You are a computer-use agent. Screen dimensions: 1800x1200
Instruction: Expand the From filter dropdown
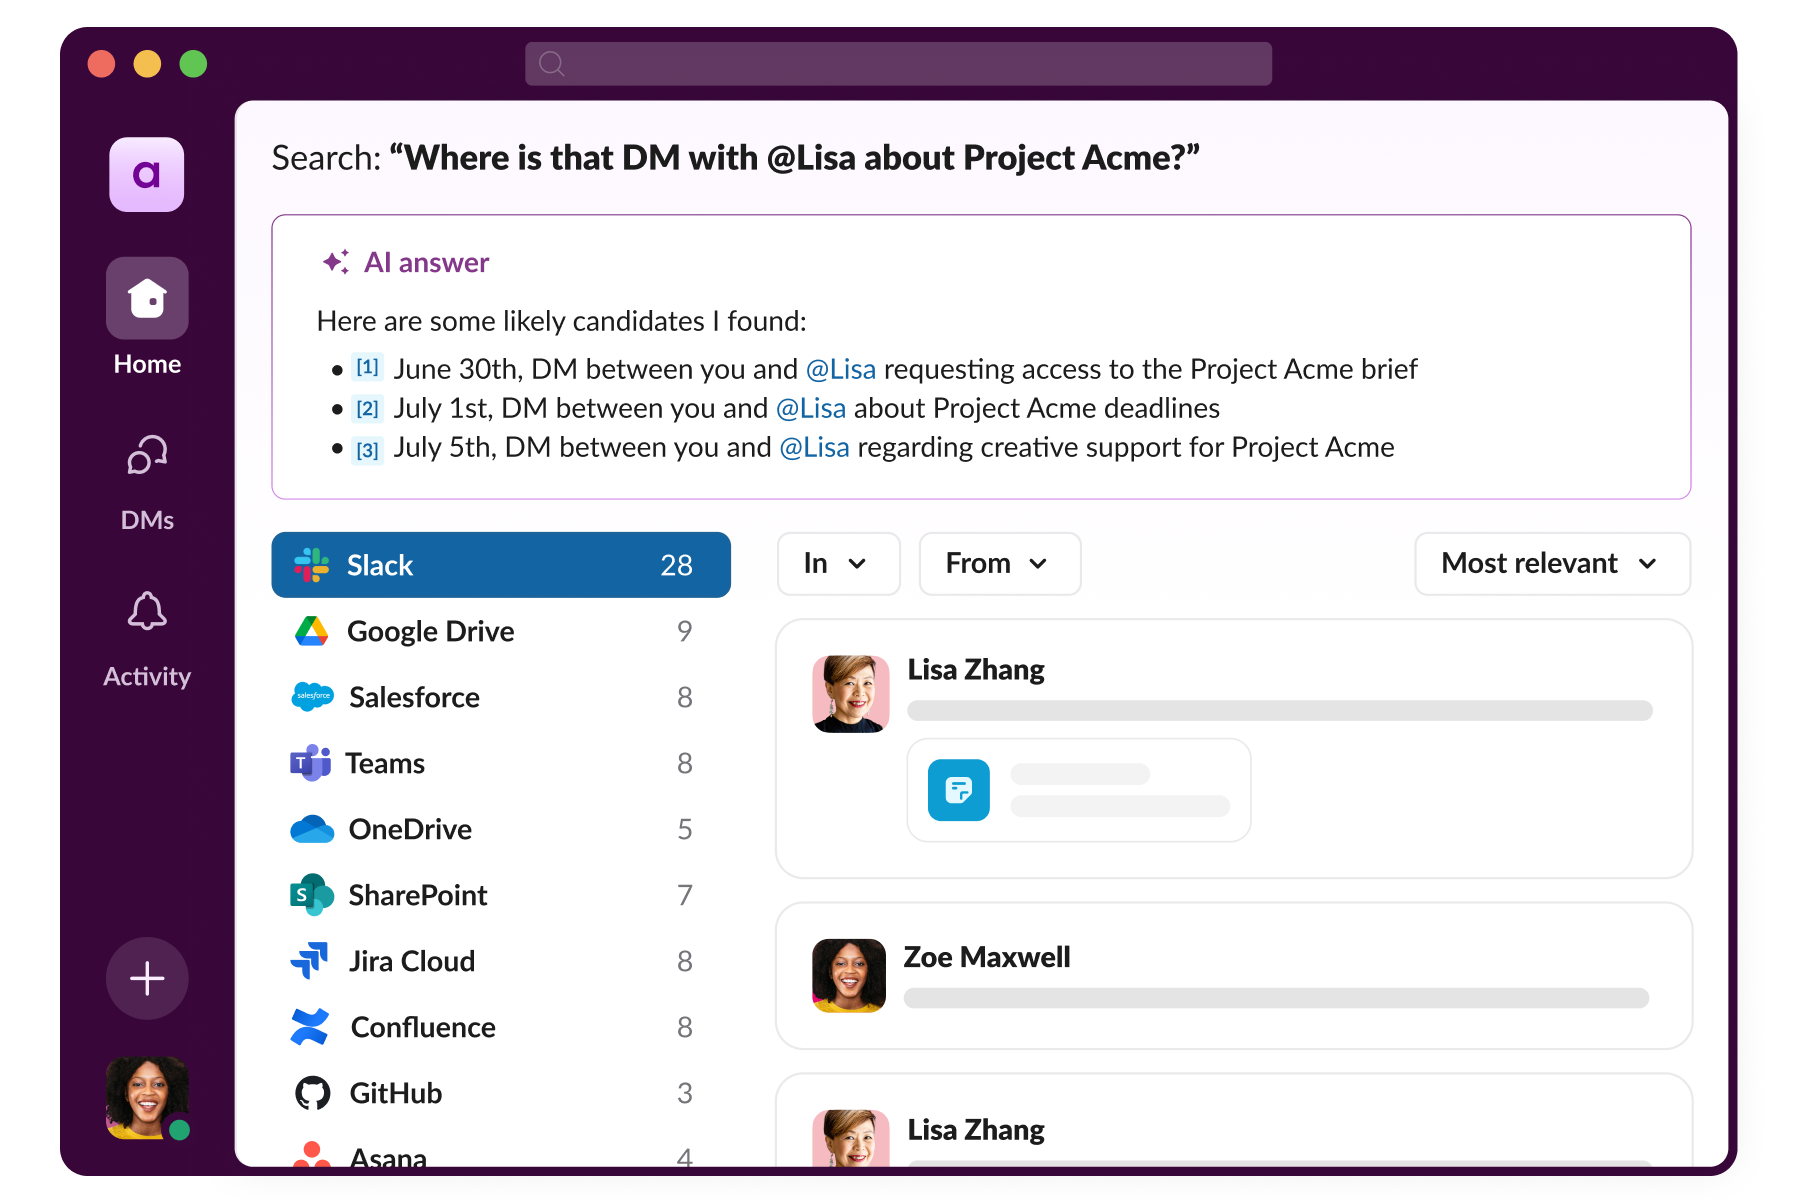click(x=999, y=564)
